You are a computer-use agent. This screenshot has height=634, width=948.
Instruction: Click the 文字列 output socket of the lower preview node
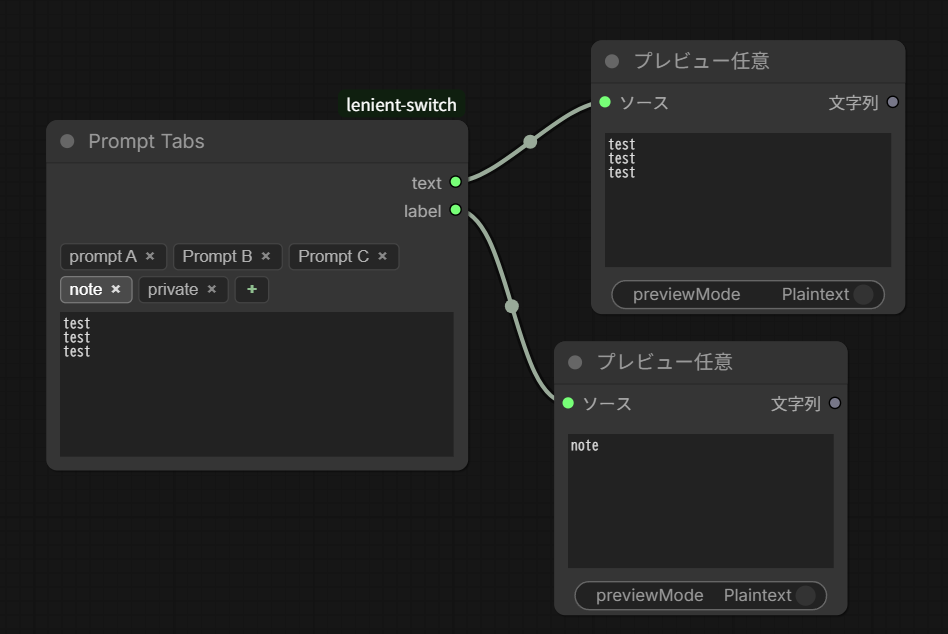coord(834,403)
